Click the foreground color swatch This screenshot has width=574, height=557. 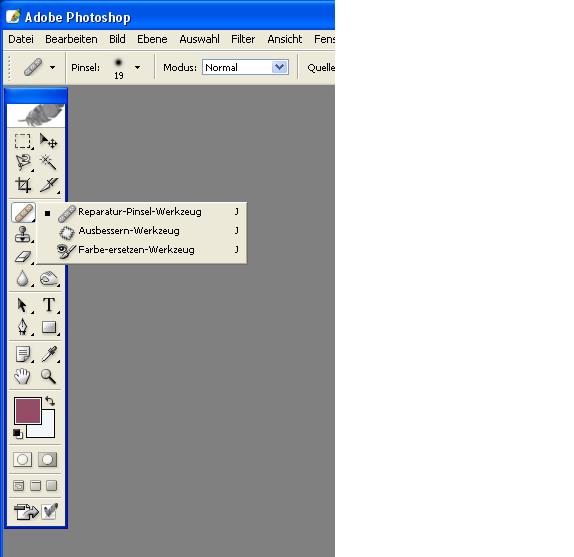pyautogui.click(x=28, y=411)
